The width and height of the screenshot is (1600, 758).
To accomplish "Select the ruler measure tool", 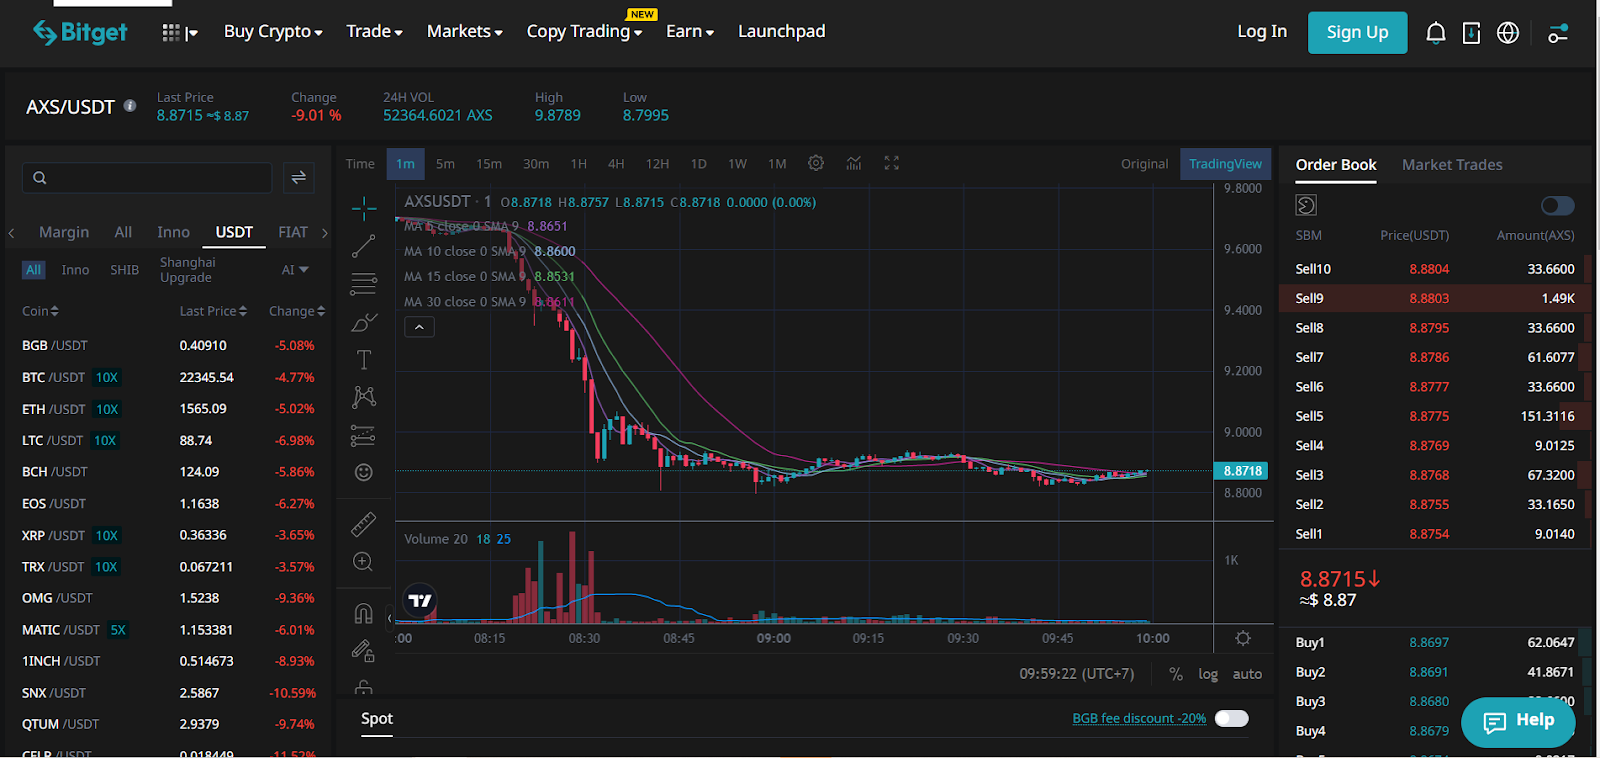I will click(x=364, y=524).
